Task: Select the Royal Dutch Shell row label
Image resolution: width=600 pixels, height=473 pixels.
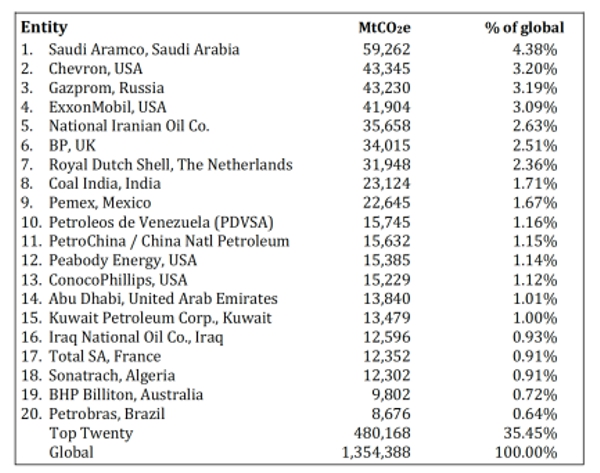Action: coord(171,164)
